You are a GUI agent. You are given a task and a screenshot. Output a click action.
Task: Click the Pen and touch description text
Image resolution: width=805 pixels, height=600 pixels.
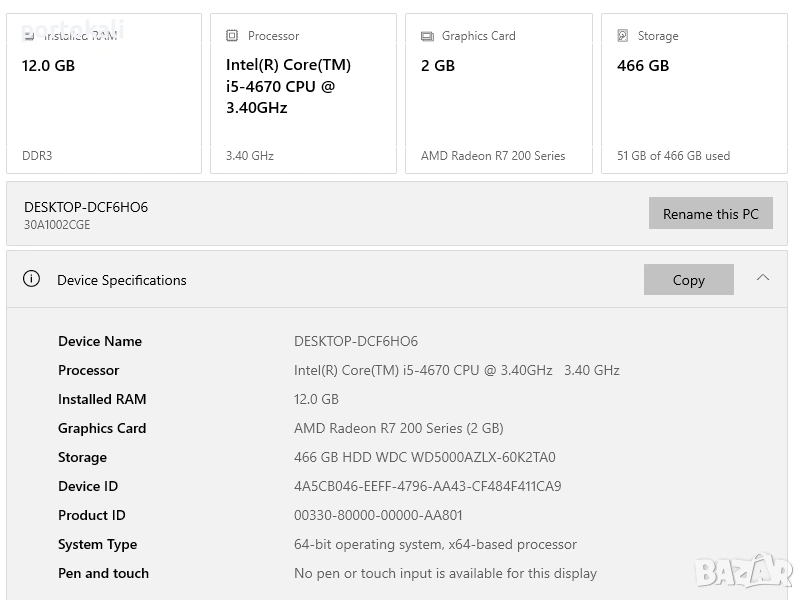[x=445, y=573]
